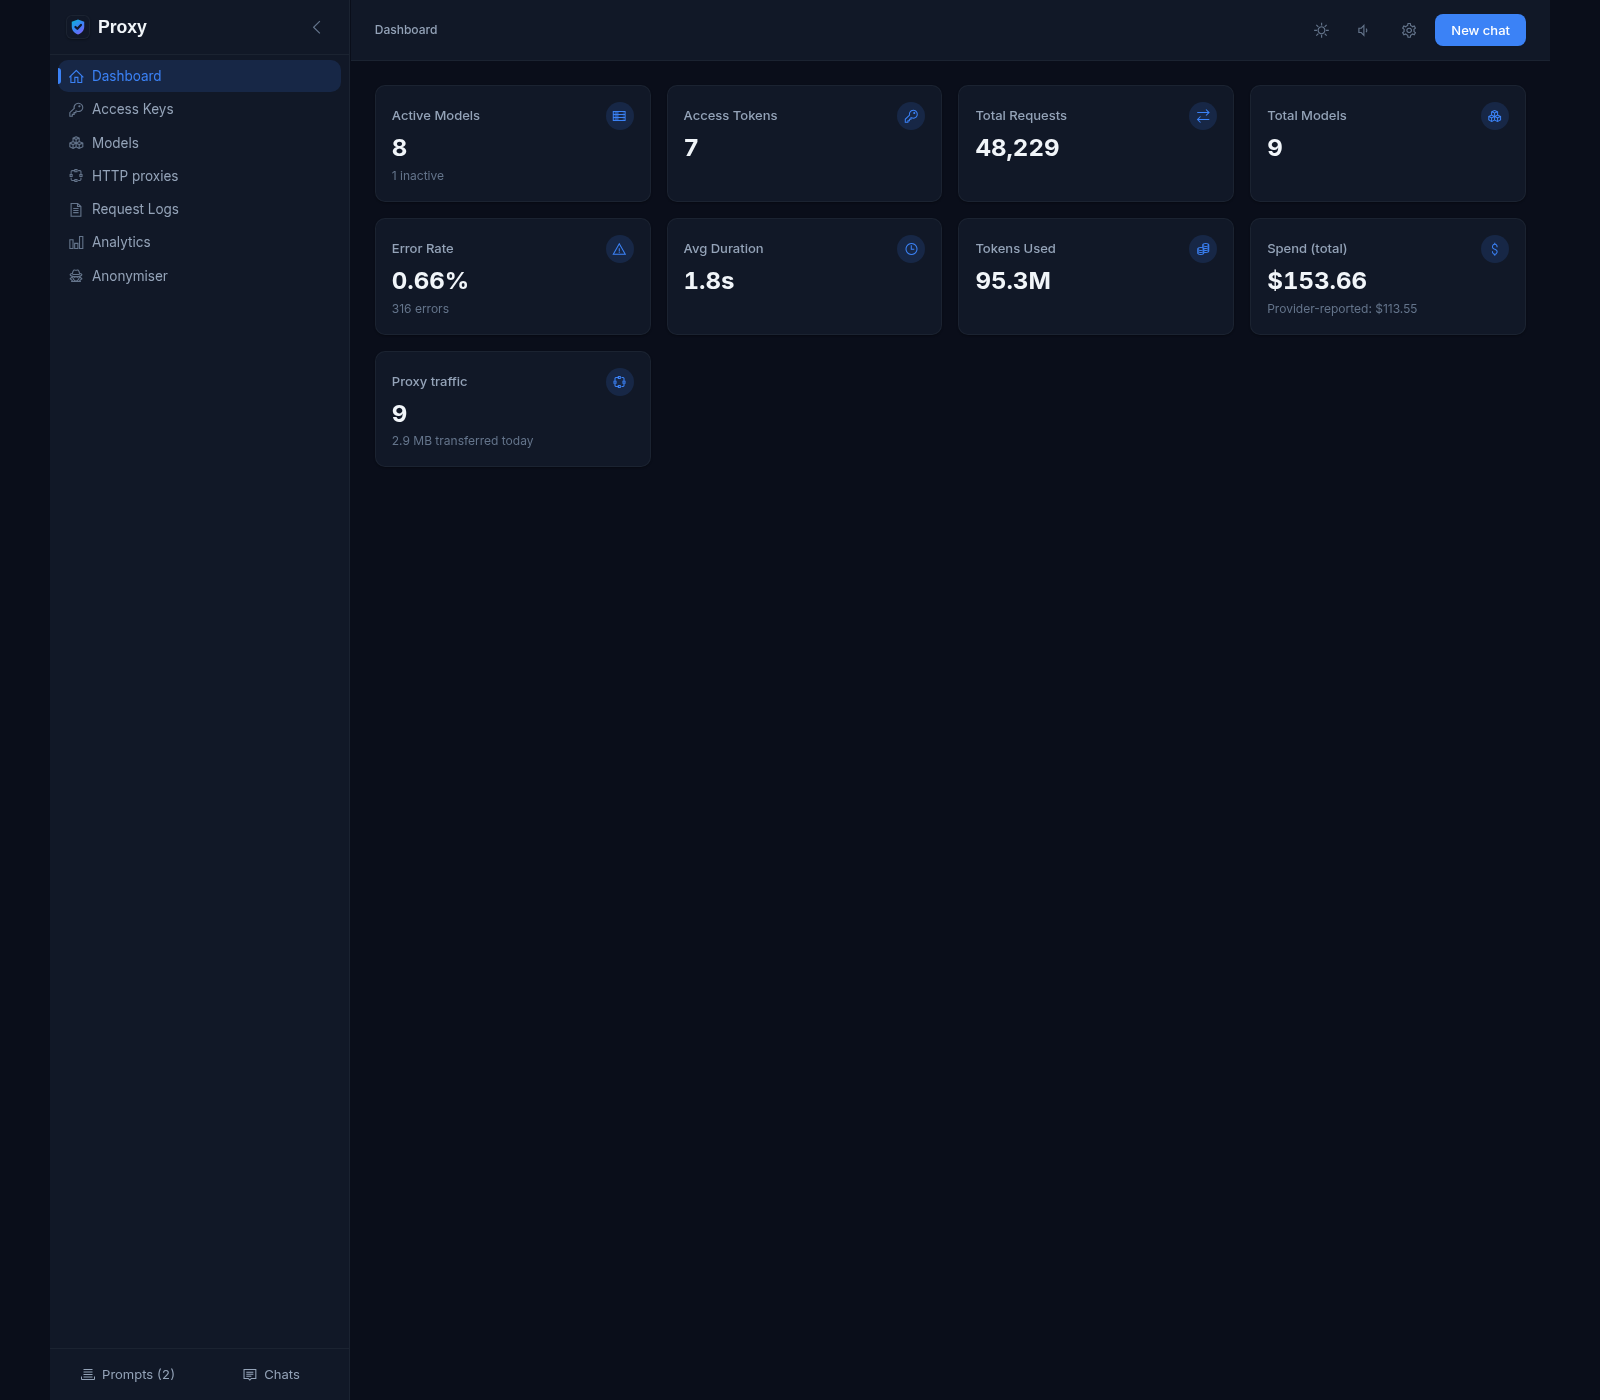Click the Proxy shield logo icon
Viewport: 1600px width, 1400px height.
coord(78,27)
